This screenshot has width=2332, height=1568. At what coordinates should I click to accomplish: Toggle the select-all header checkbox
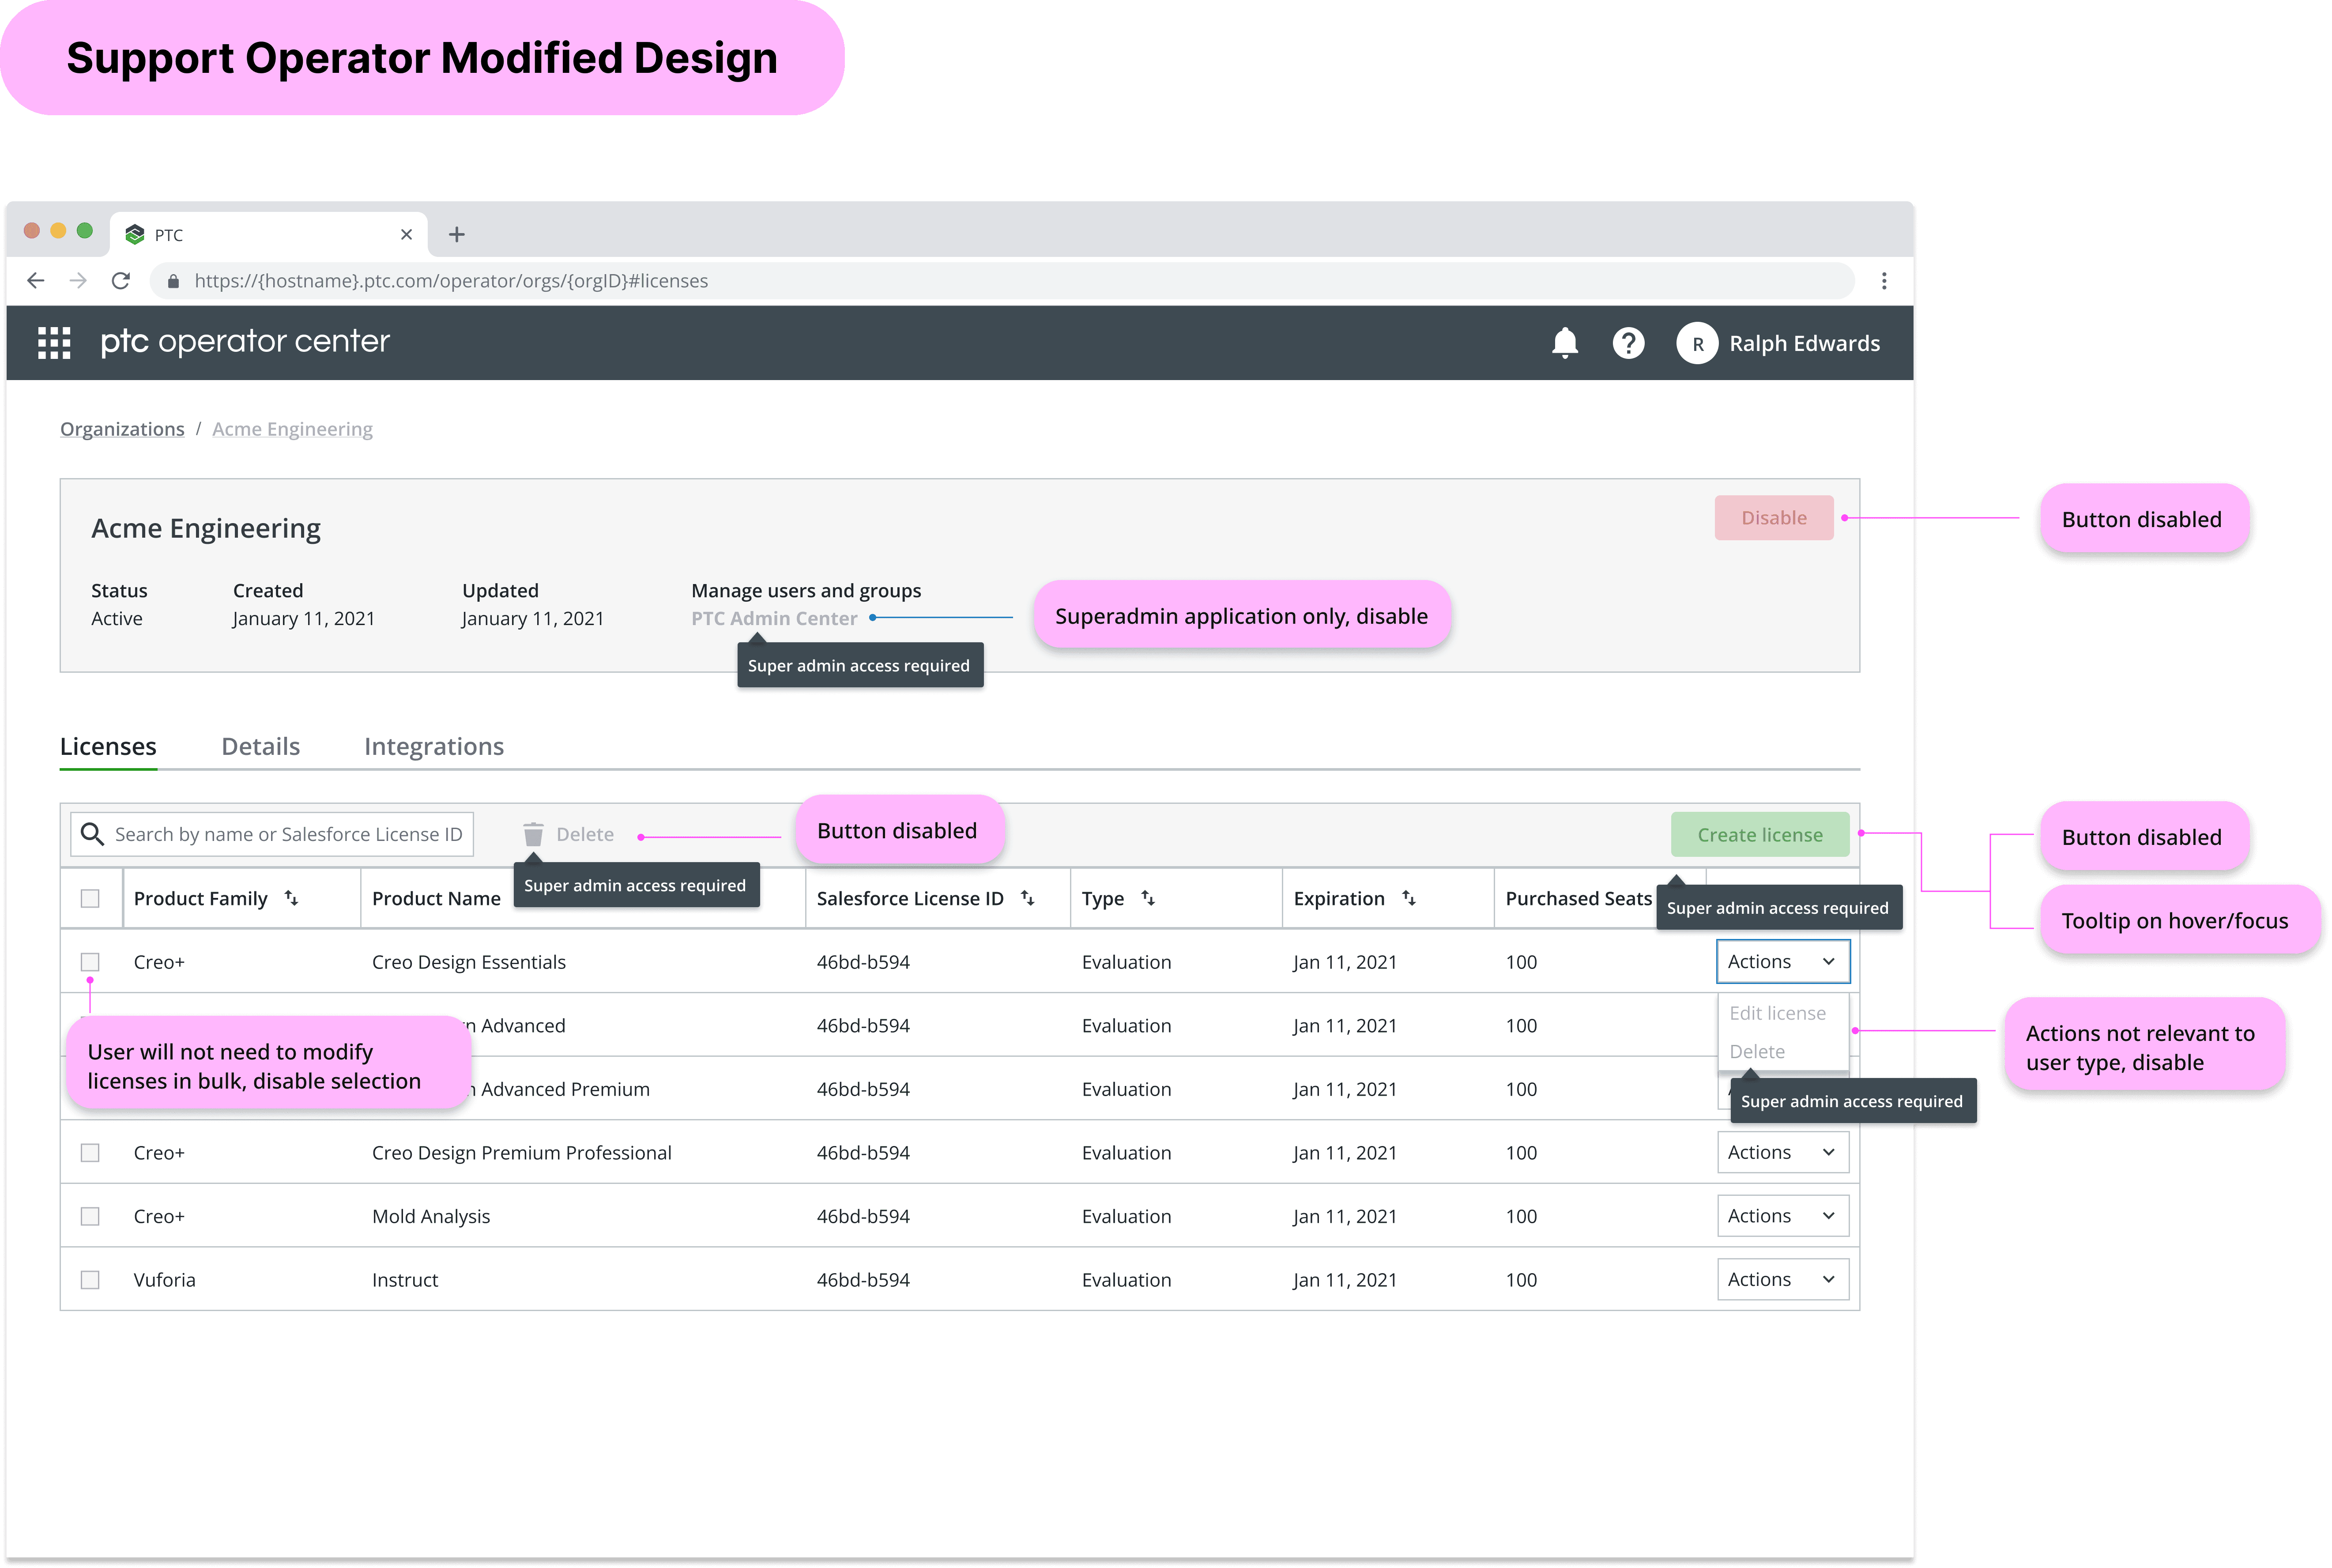(x=90, y=898)
